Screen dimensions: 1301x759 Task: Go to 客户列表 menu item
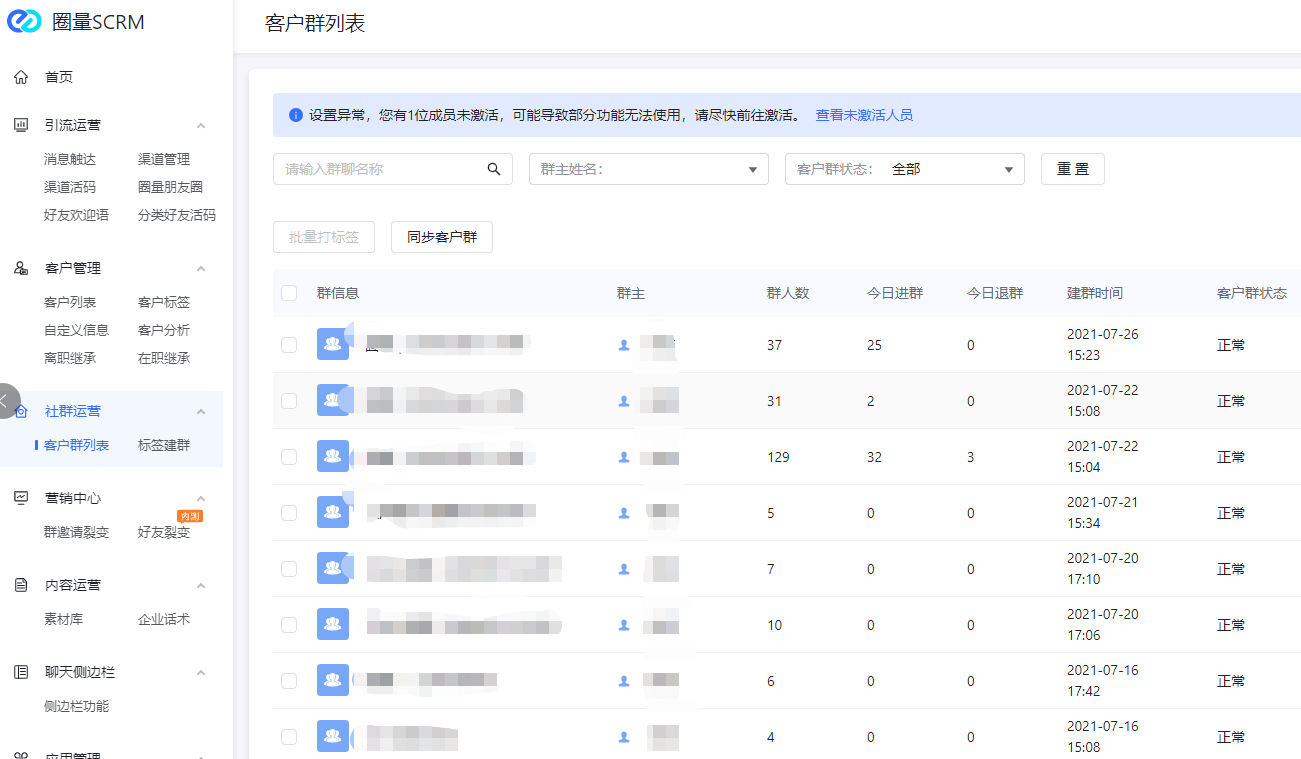(70, 302)
